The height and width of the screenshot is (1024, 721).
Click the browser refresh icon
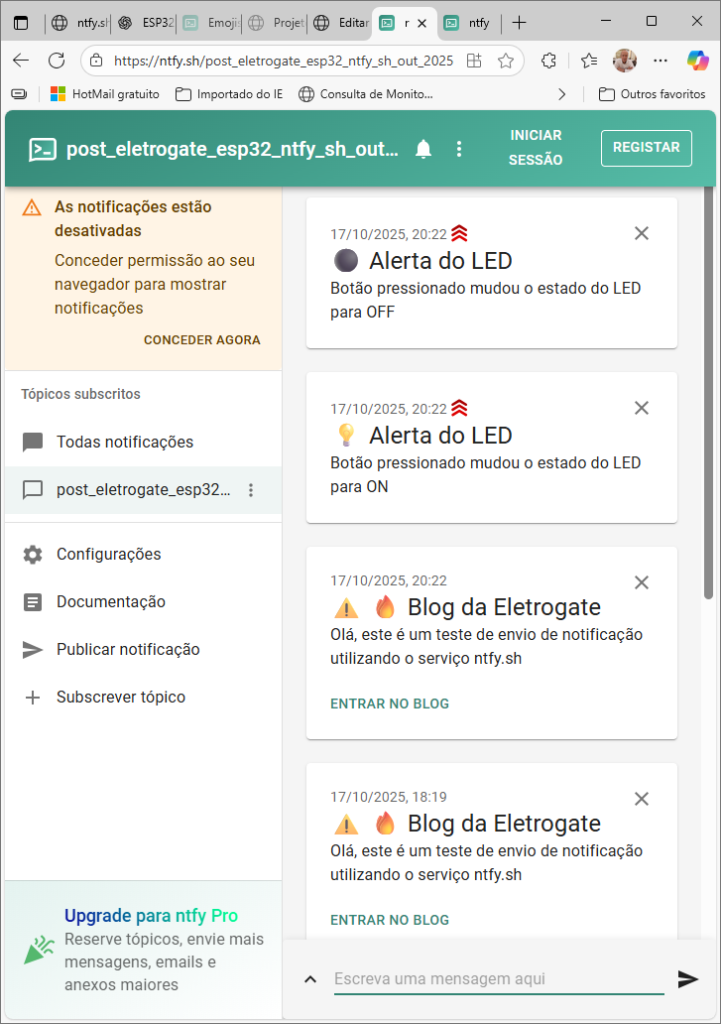(x=56, y=60)
